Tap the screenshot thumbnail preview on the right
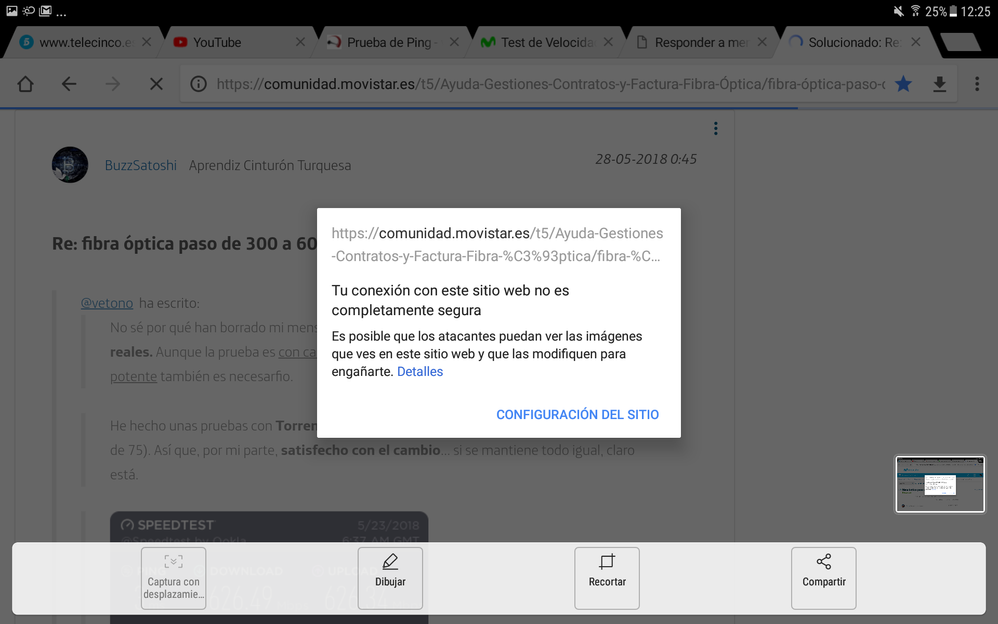 click(x=939, y=484)
